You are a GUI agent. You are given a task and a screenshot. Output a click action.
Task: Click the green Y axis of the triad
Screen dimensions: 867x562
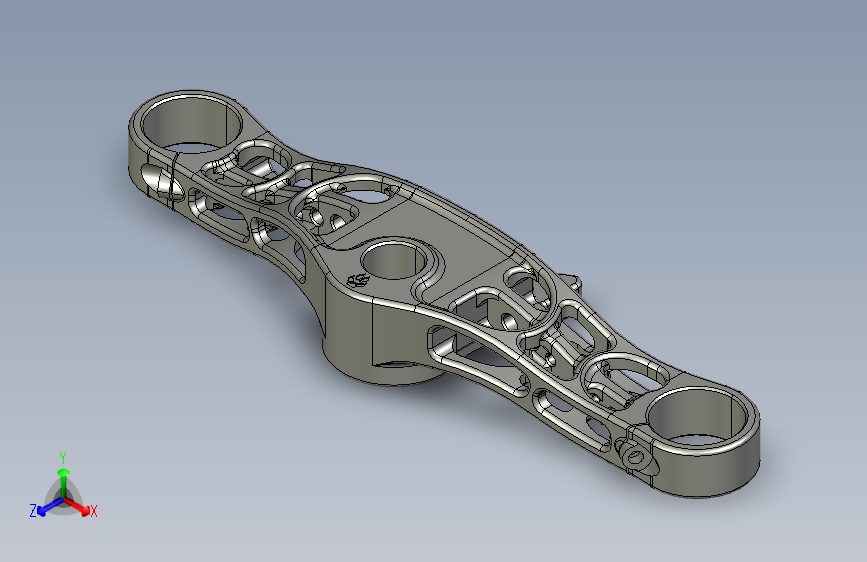click(x=64, y=482)
